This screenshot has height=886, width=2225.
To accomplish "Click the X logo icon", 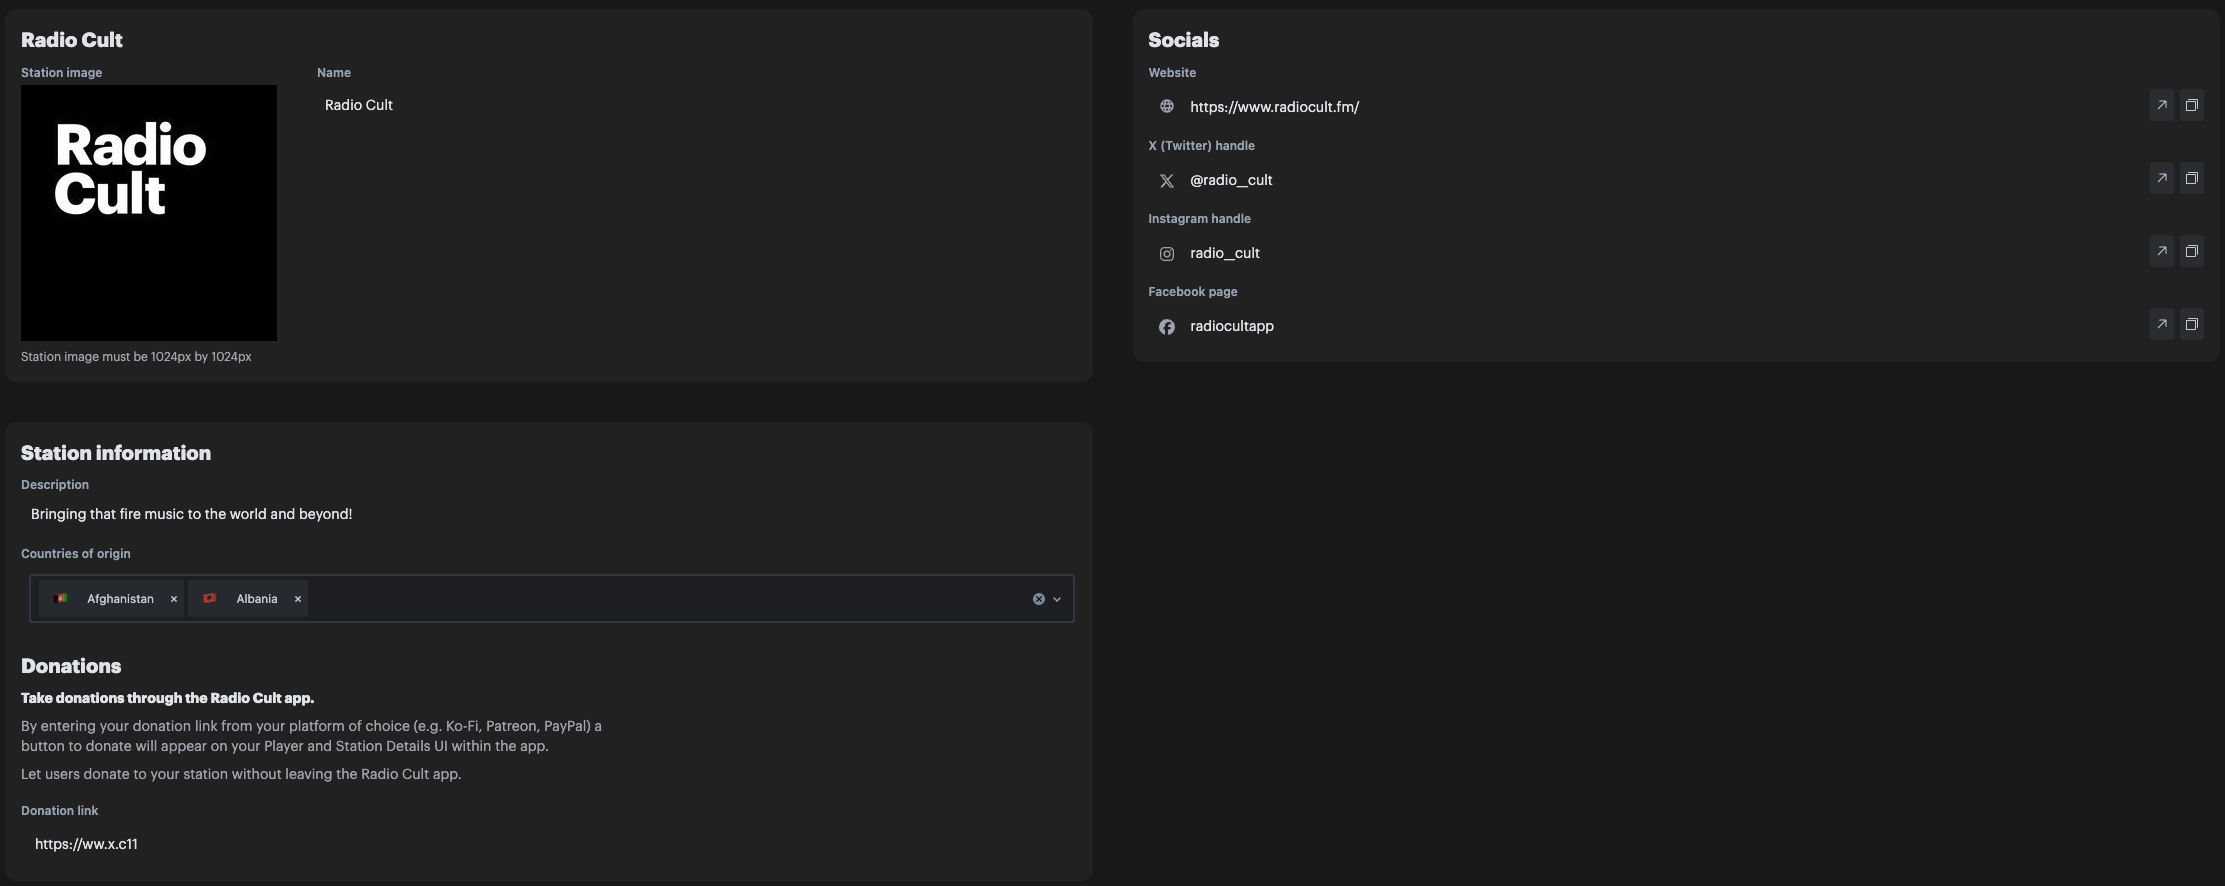I will coord(1166,181).
